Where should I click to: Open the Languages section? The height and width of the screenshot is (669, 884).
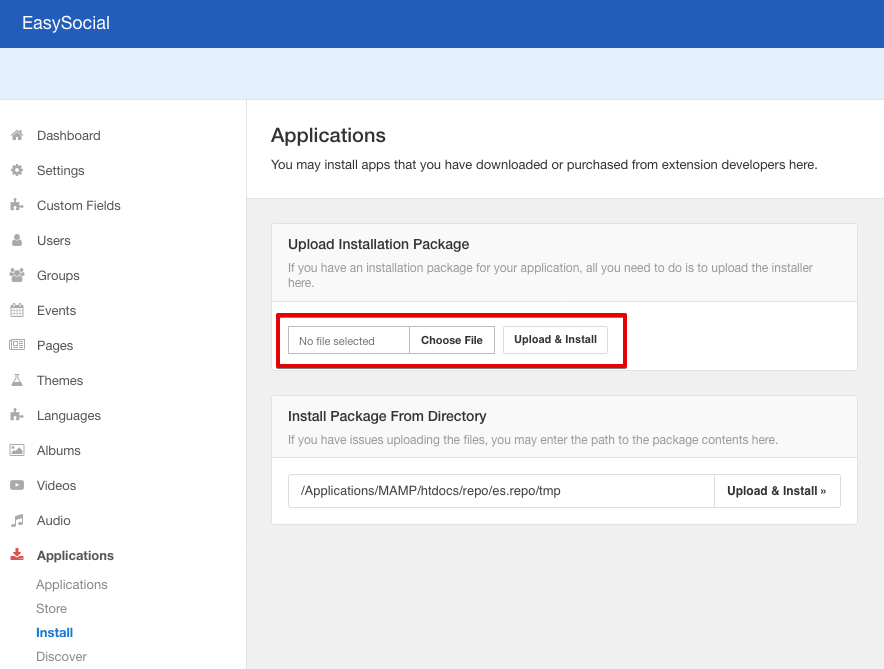tap(69, 415)
